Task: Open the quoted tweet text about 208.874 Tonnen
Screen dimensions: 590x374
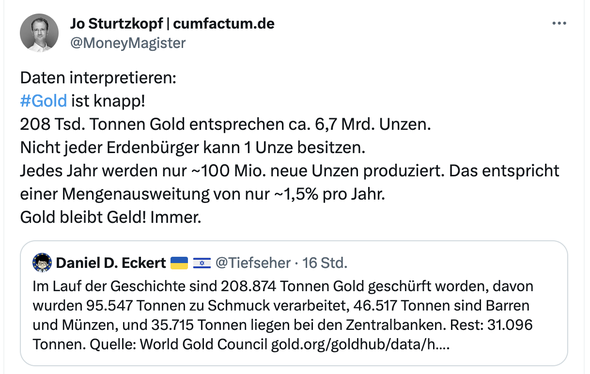Action: pyautogui.click(x=283, y=315)
